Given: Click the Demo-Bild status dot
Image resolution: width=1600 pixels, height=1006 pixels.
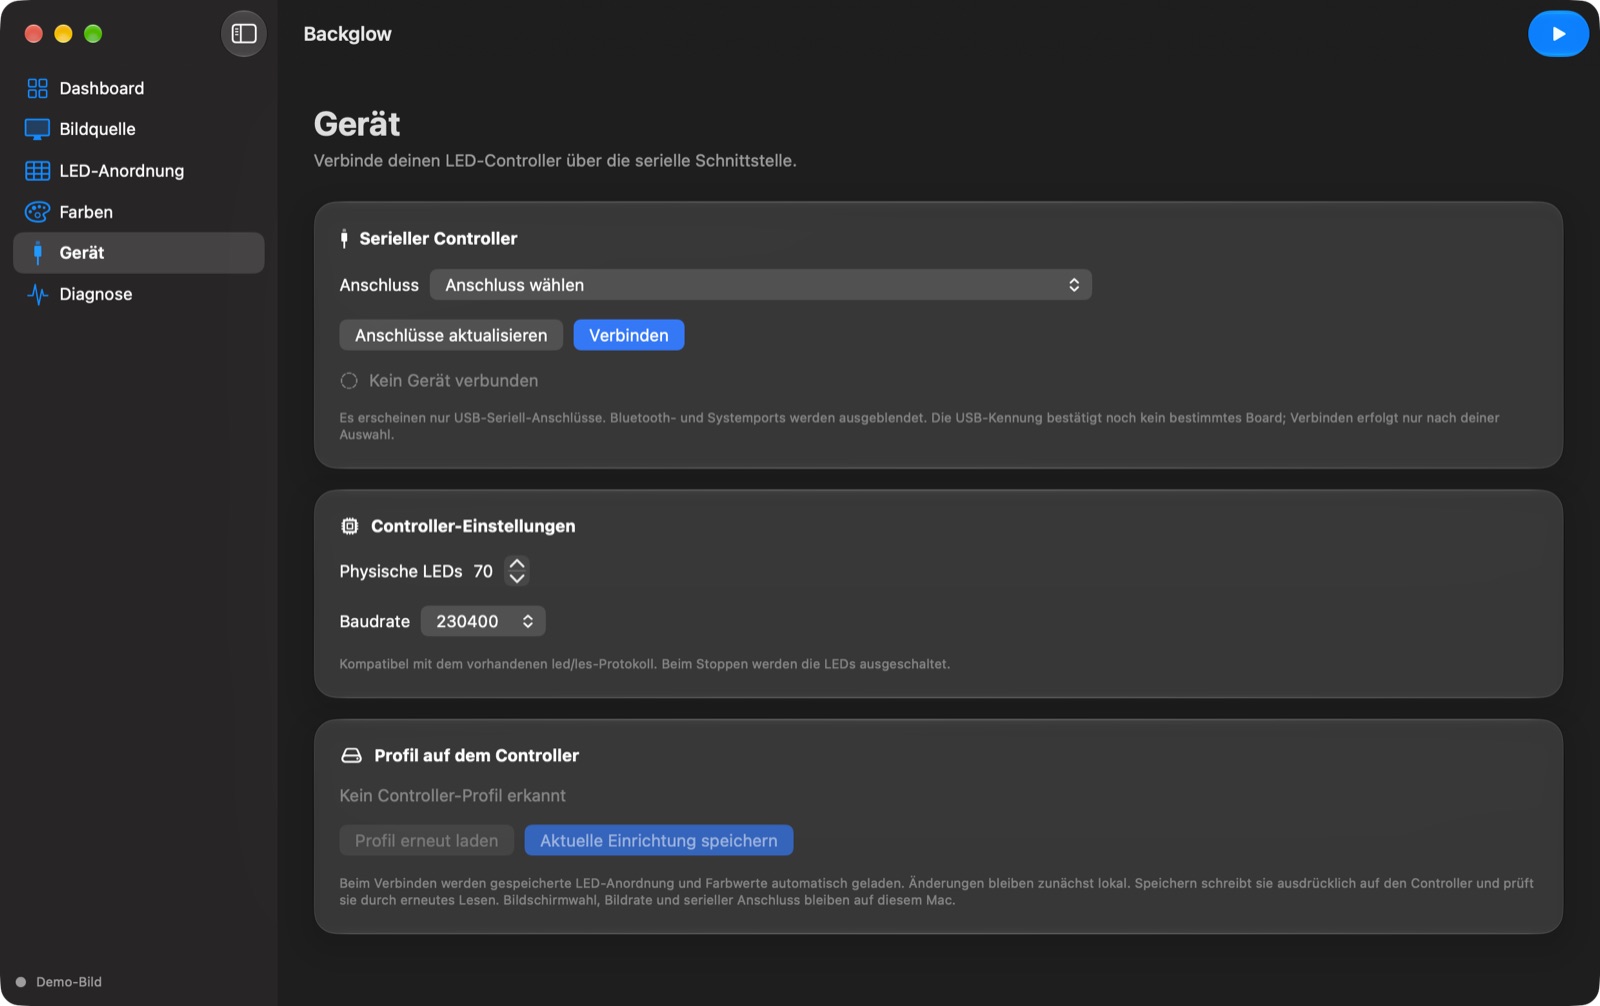Looking at the screenshot, I should [x=21, y=982].
